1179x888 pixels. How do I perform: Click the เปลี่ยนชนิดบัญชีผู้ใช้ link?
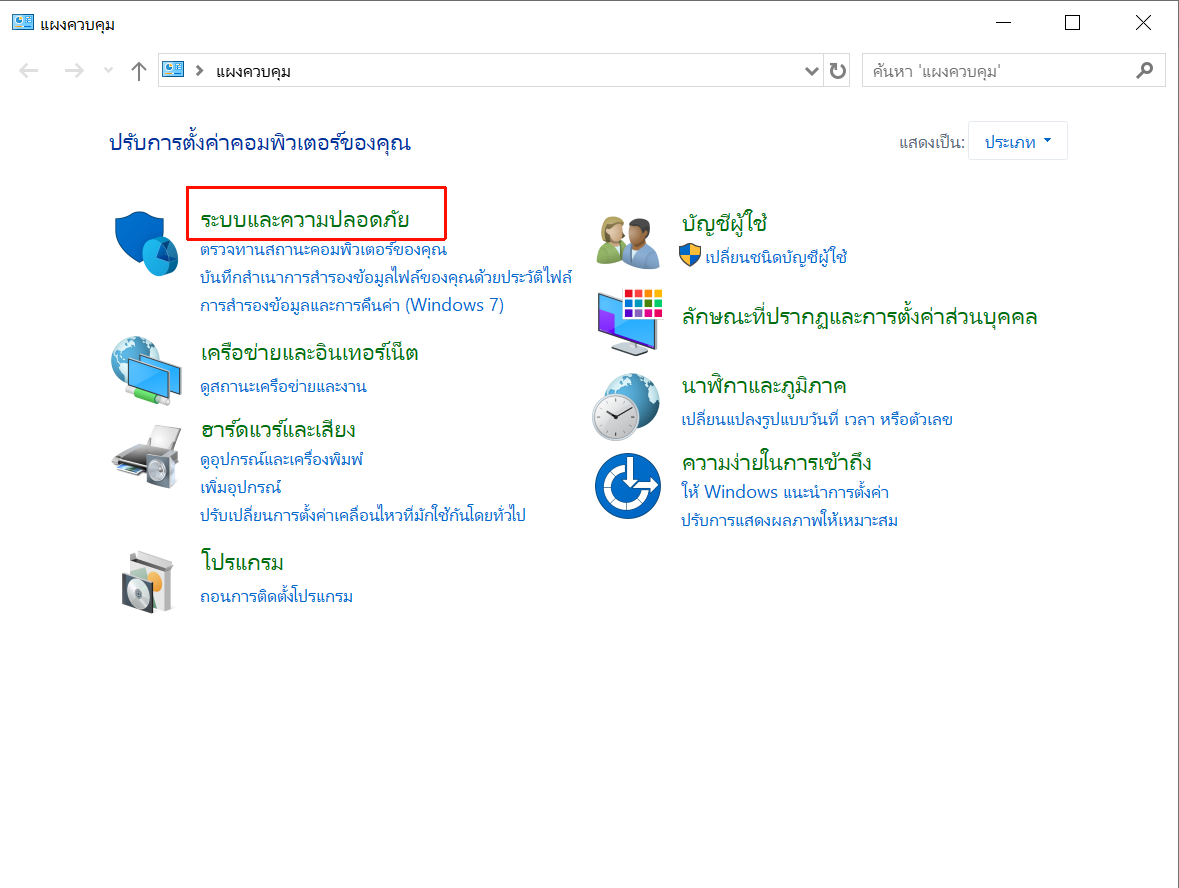point(776,257)
